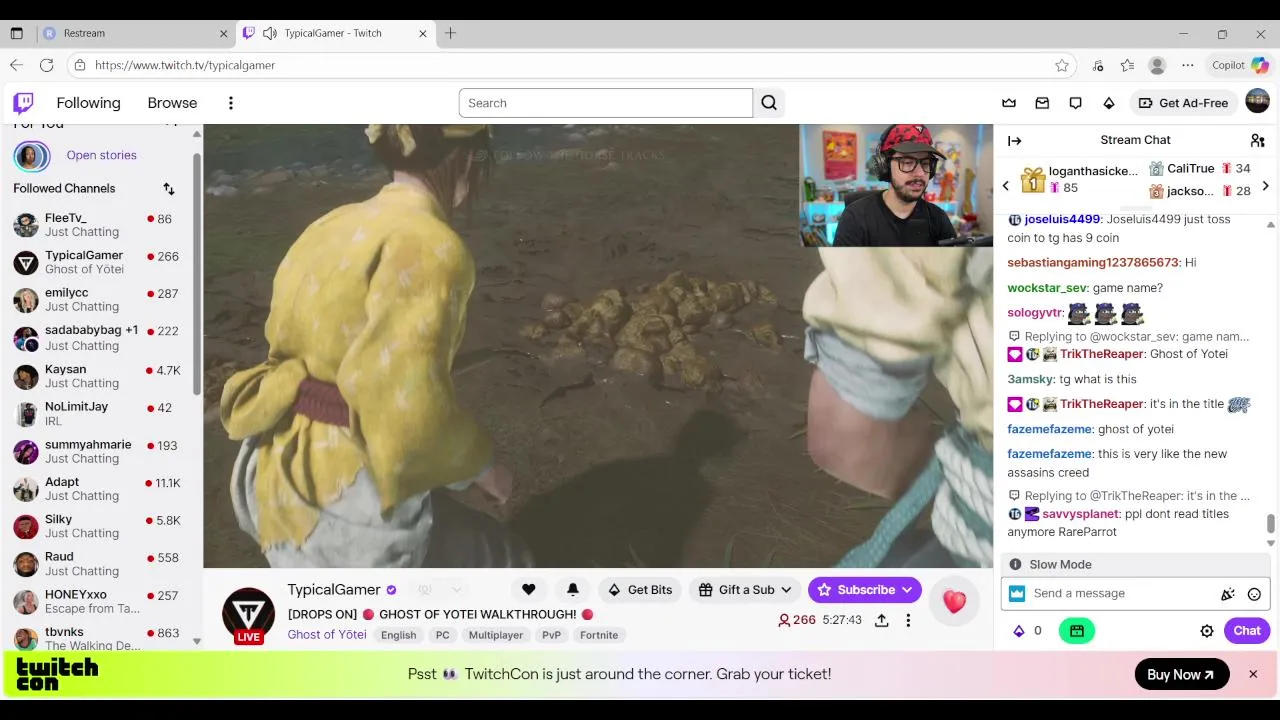The height and width of the screenshot is (720, 1280).
Task: Refresh the page
Action: pyautogui.click(x=46, y=65)
